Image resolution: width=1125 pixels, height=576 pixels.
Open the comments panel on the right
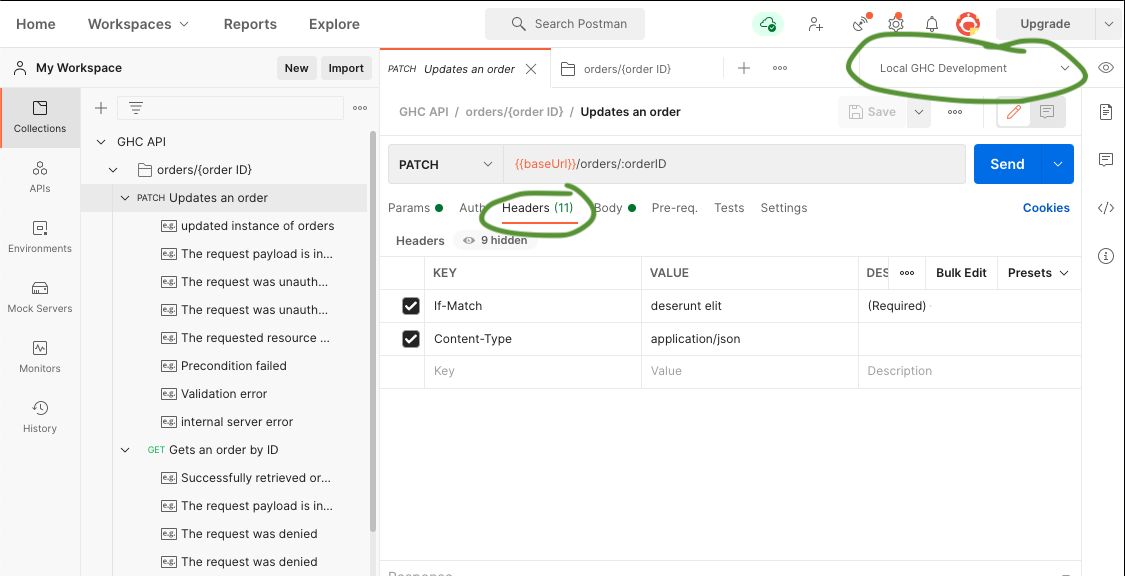pos(1105,160)
